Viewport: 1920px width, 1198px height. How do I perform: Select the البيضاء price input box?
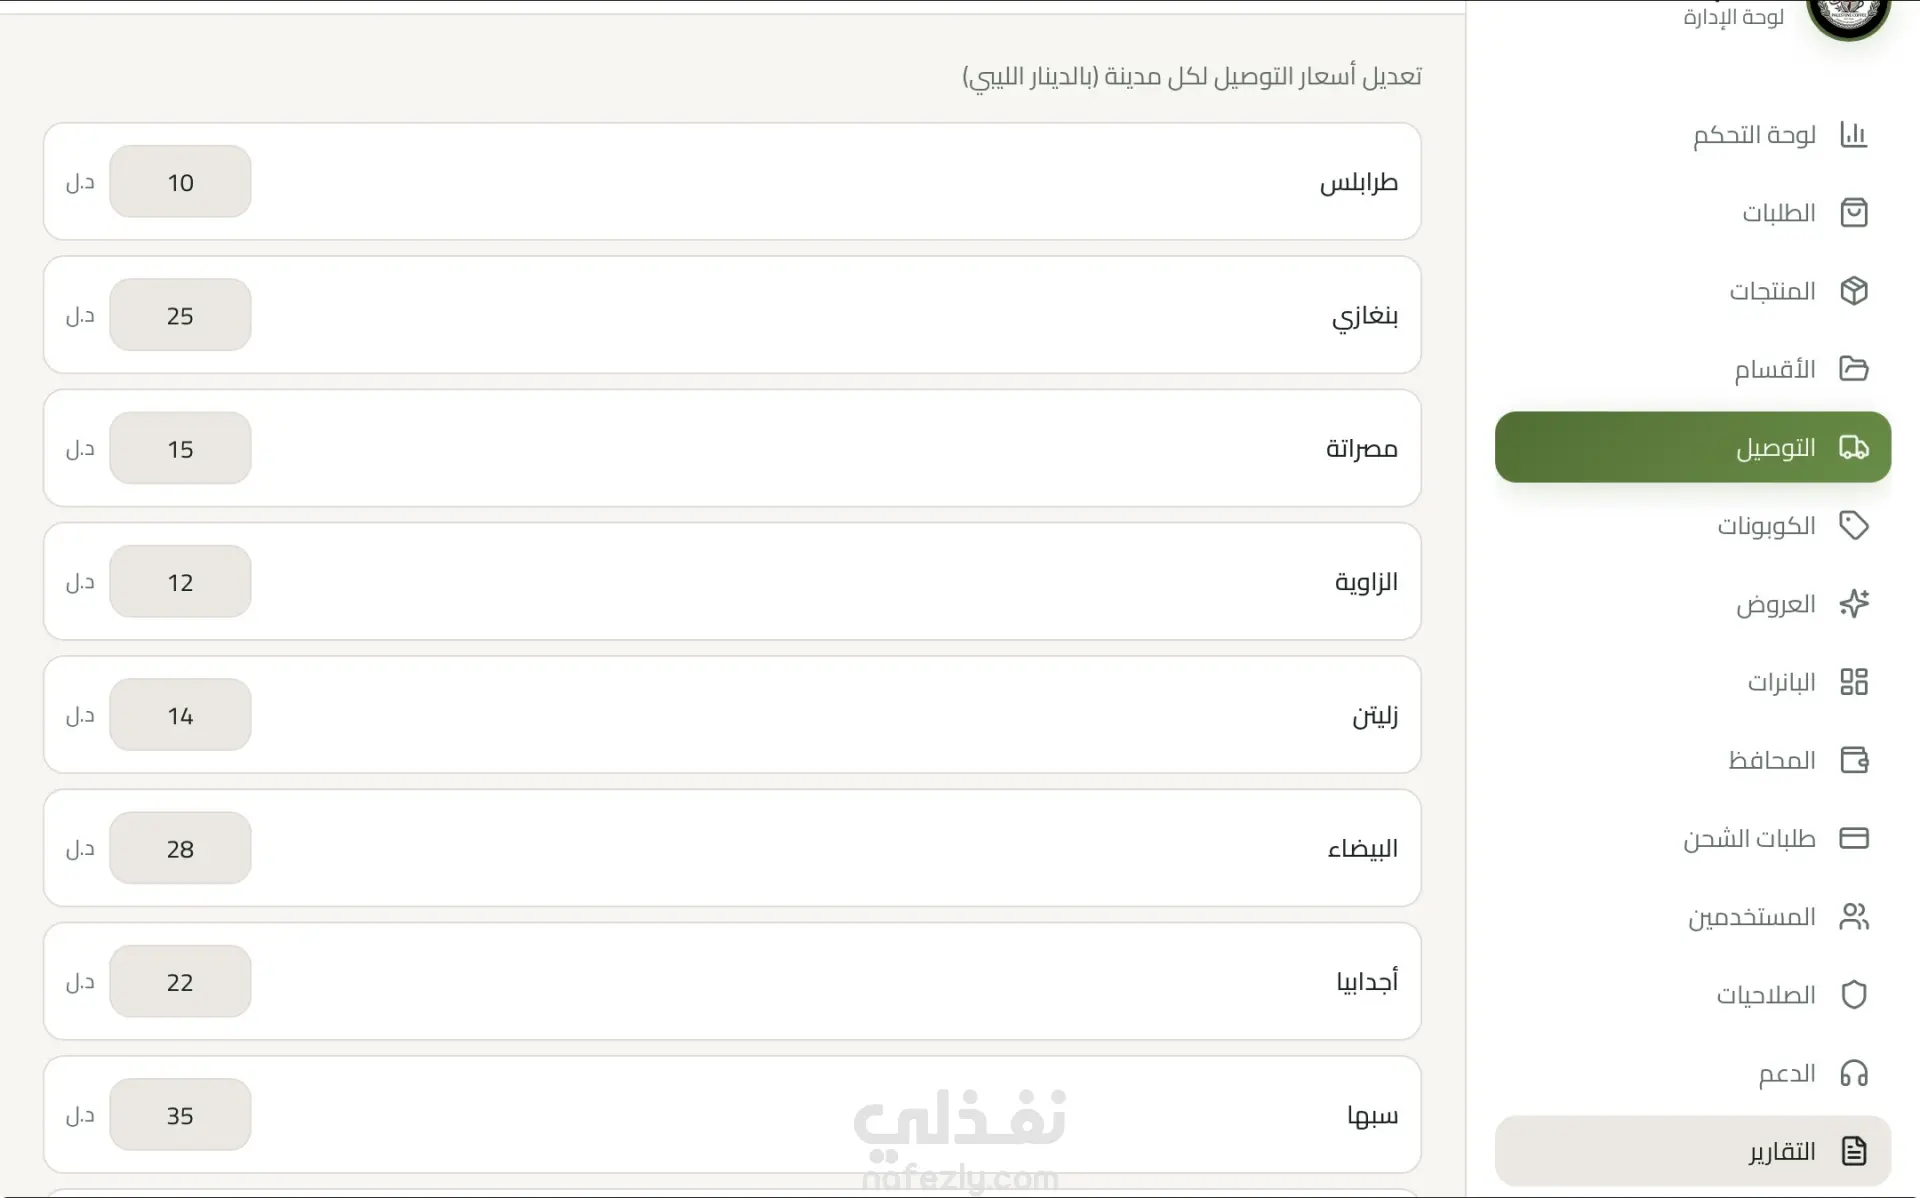click(x=180, y=849)
